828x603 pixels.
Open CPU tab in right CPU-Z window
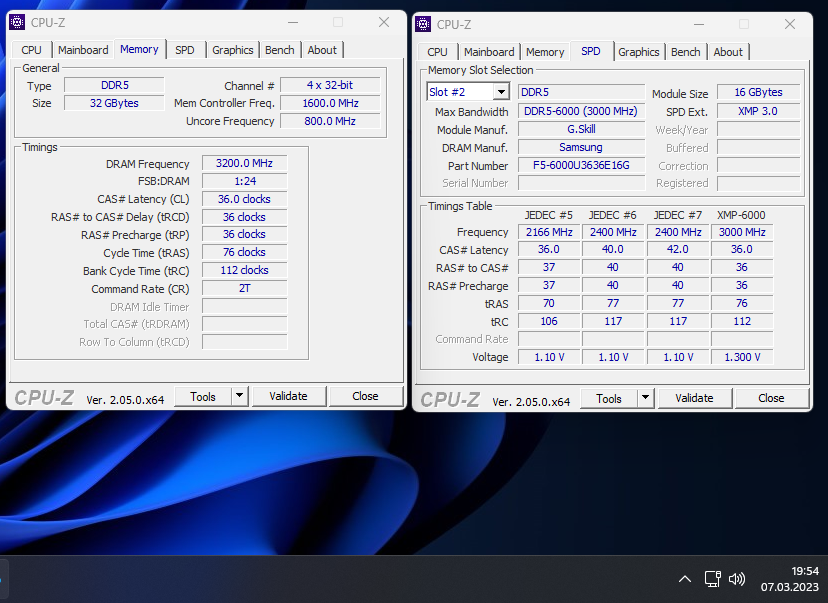tap(437, 52)
